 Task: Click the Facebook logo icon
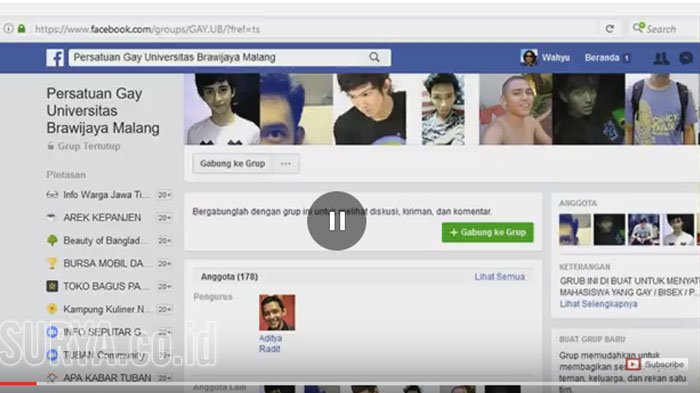(x=55, y=58)
